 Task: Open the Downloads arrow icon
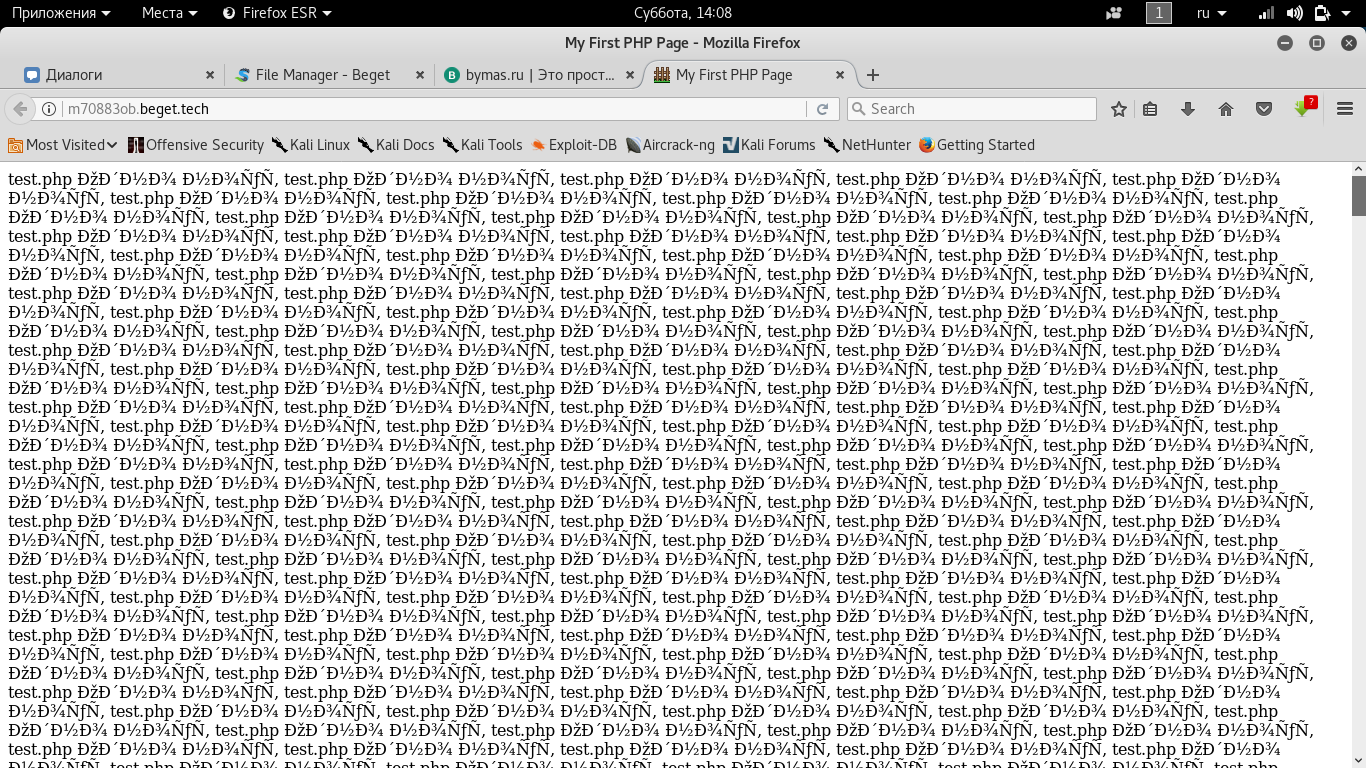[x=1188, y=109]
